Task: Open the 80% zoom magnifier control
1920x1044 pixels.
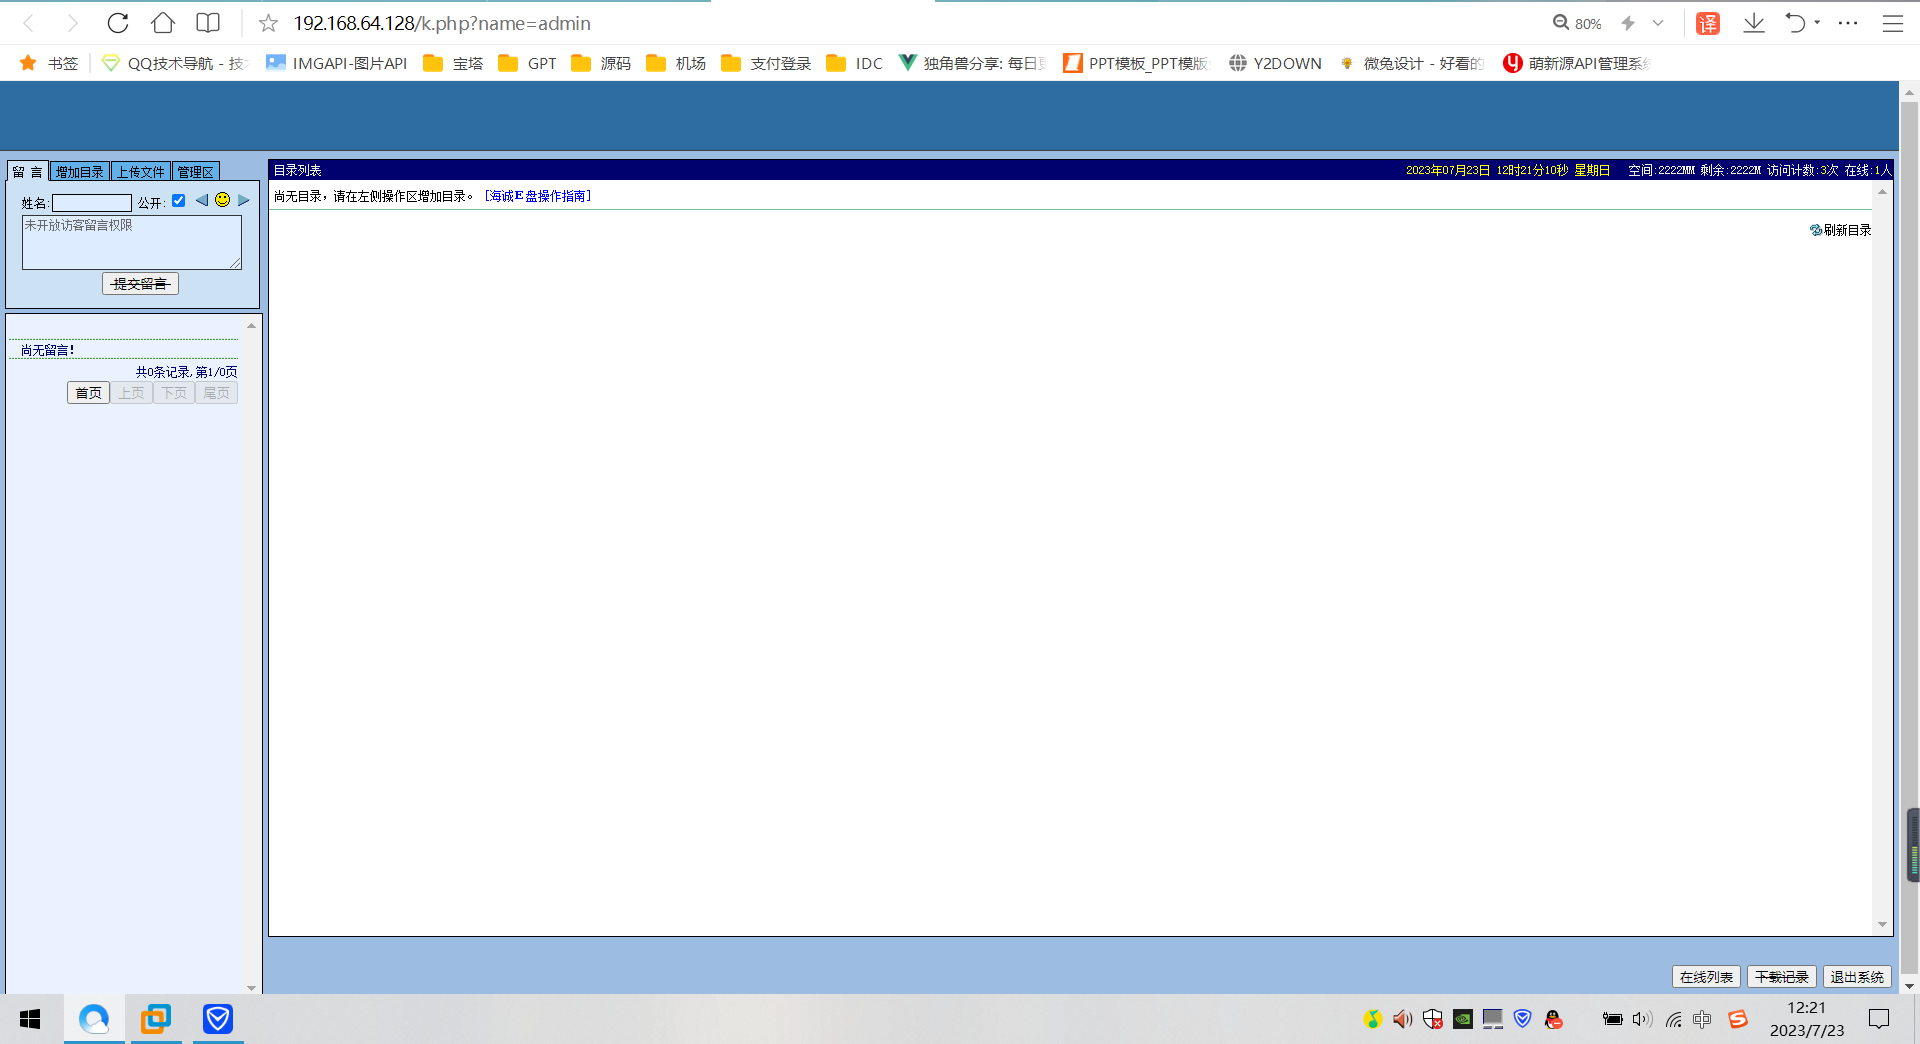Action: 1577,23
